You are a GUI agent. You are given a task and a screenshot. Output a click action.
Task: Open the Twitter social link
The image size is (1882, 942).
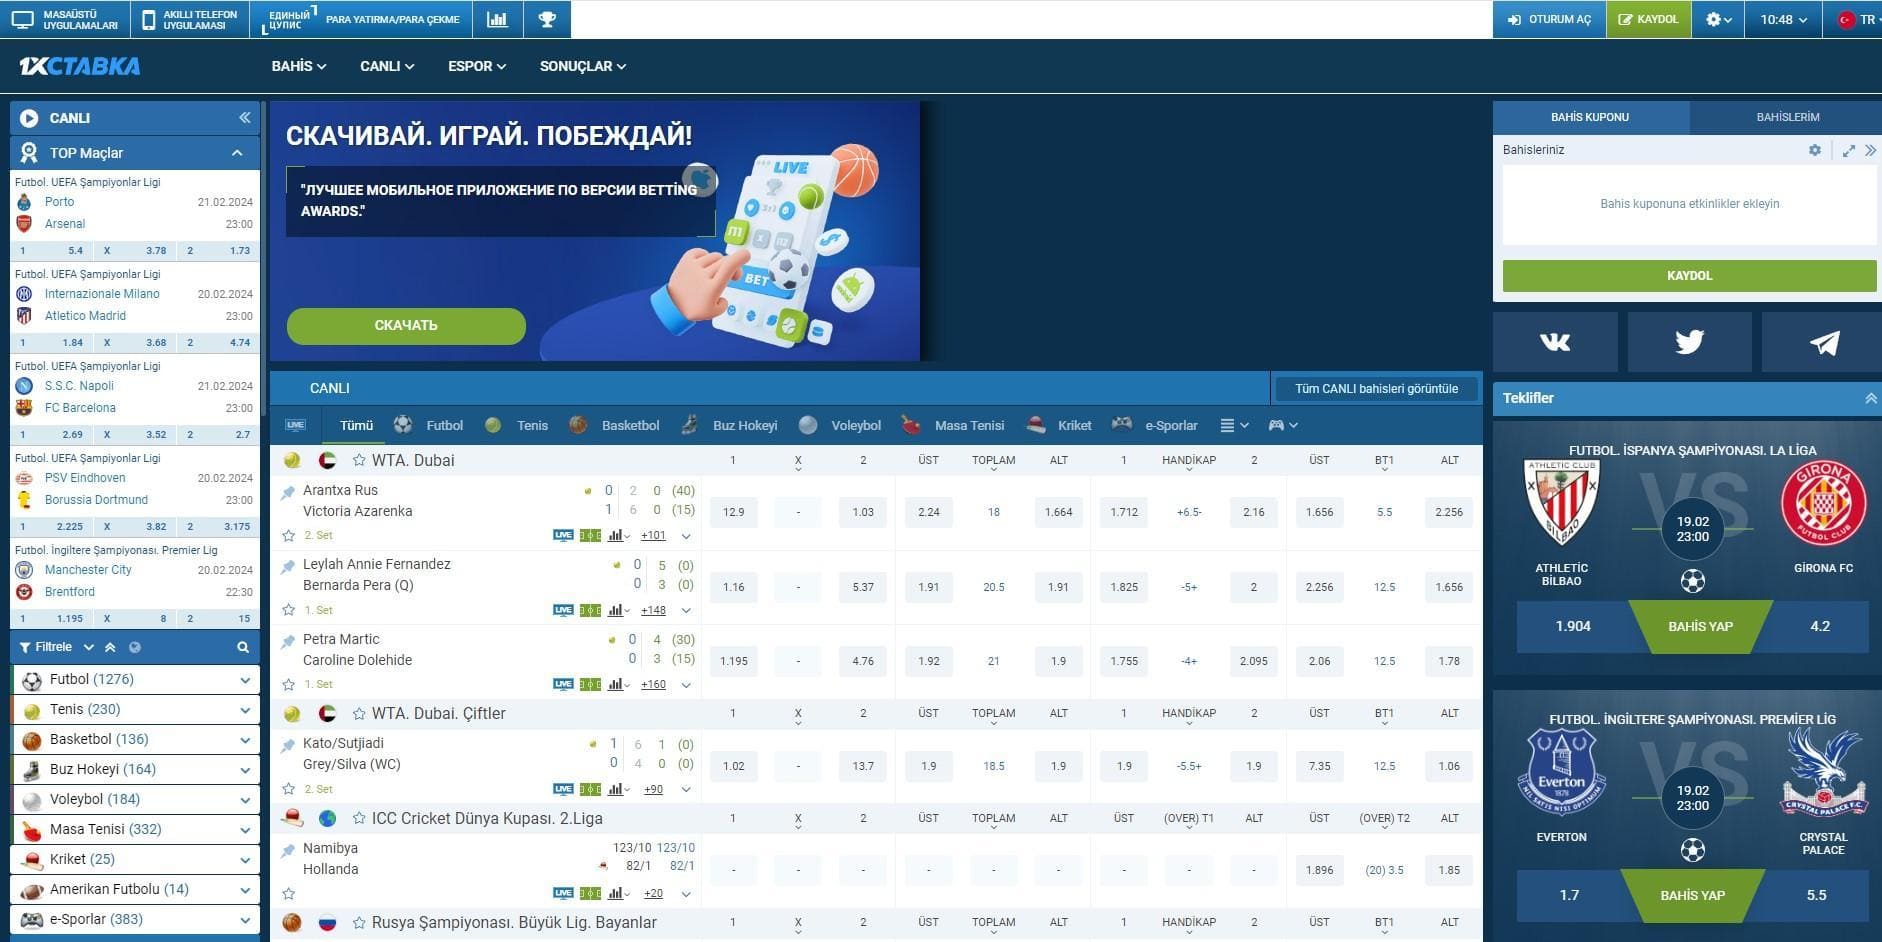(x=1689, y=342)
